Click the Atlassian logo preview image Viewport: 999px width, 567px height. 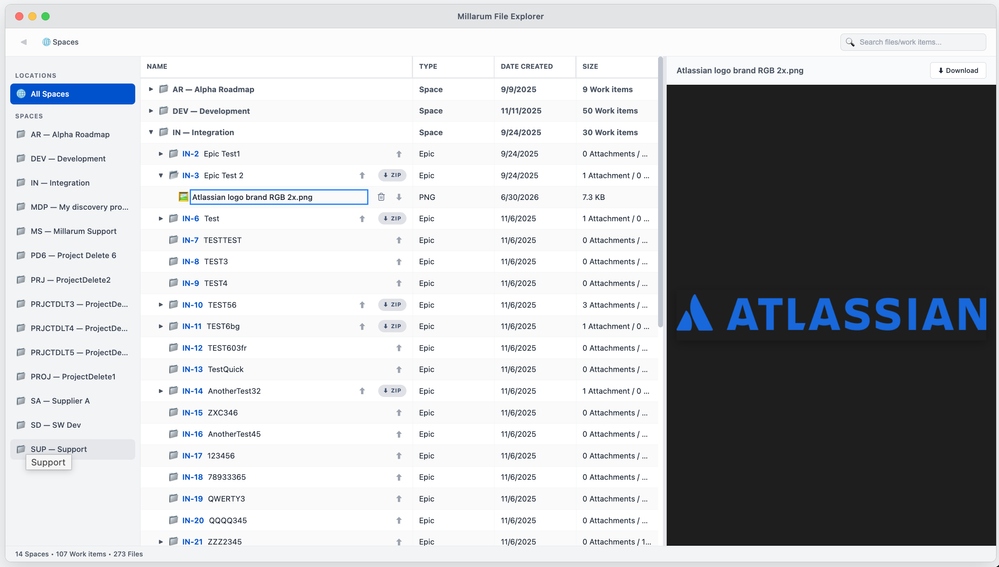click(x=831, y=313)
